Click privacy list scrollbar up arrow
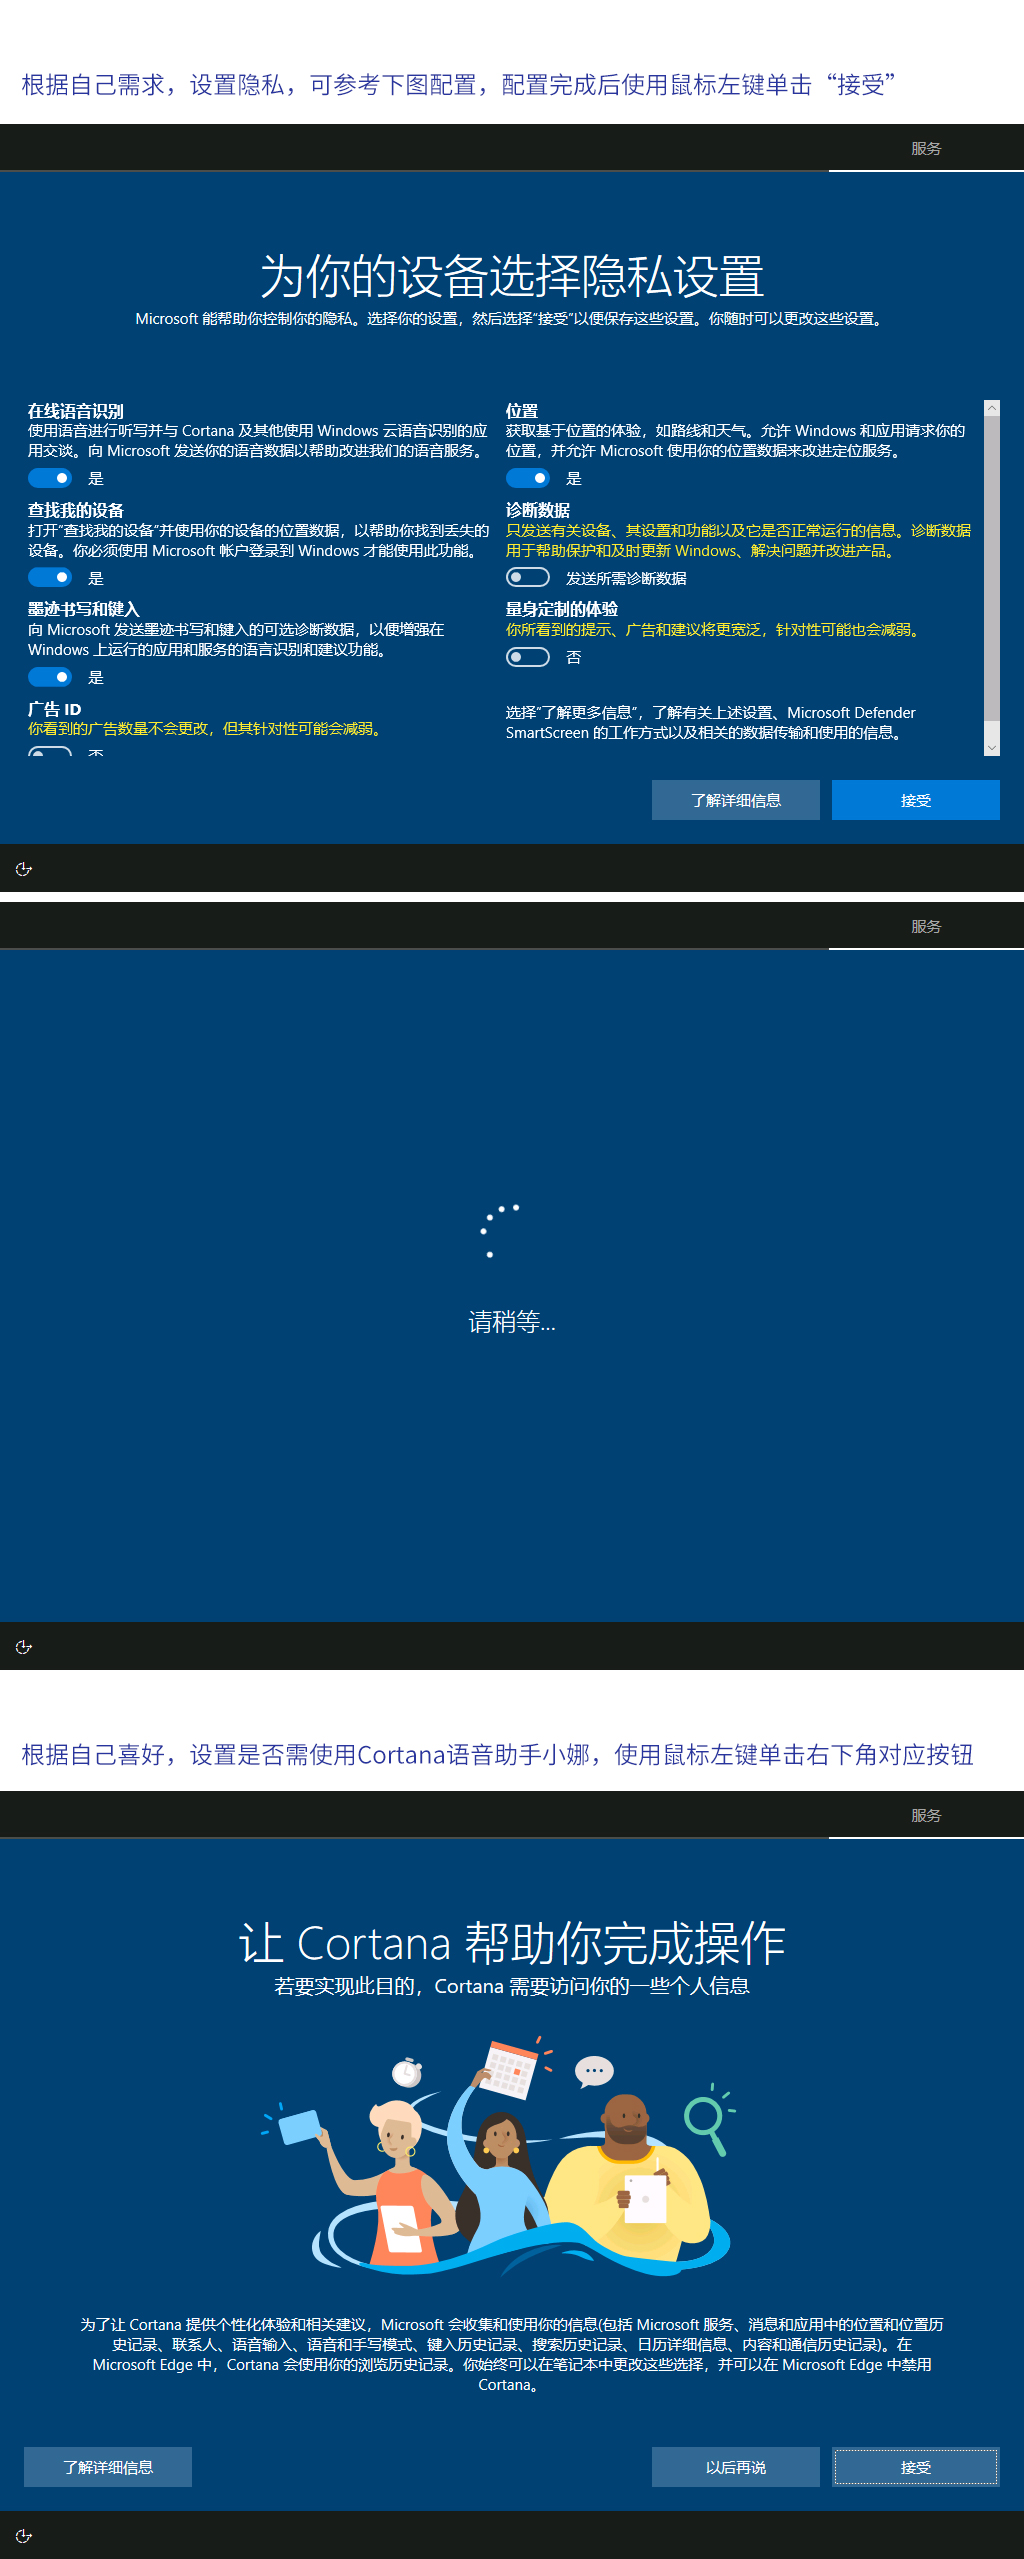Image resolution: width=1024 pixels, height=2559 pixels. pos(992,408)
